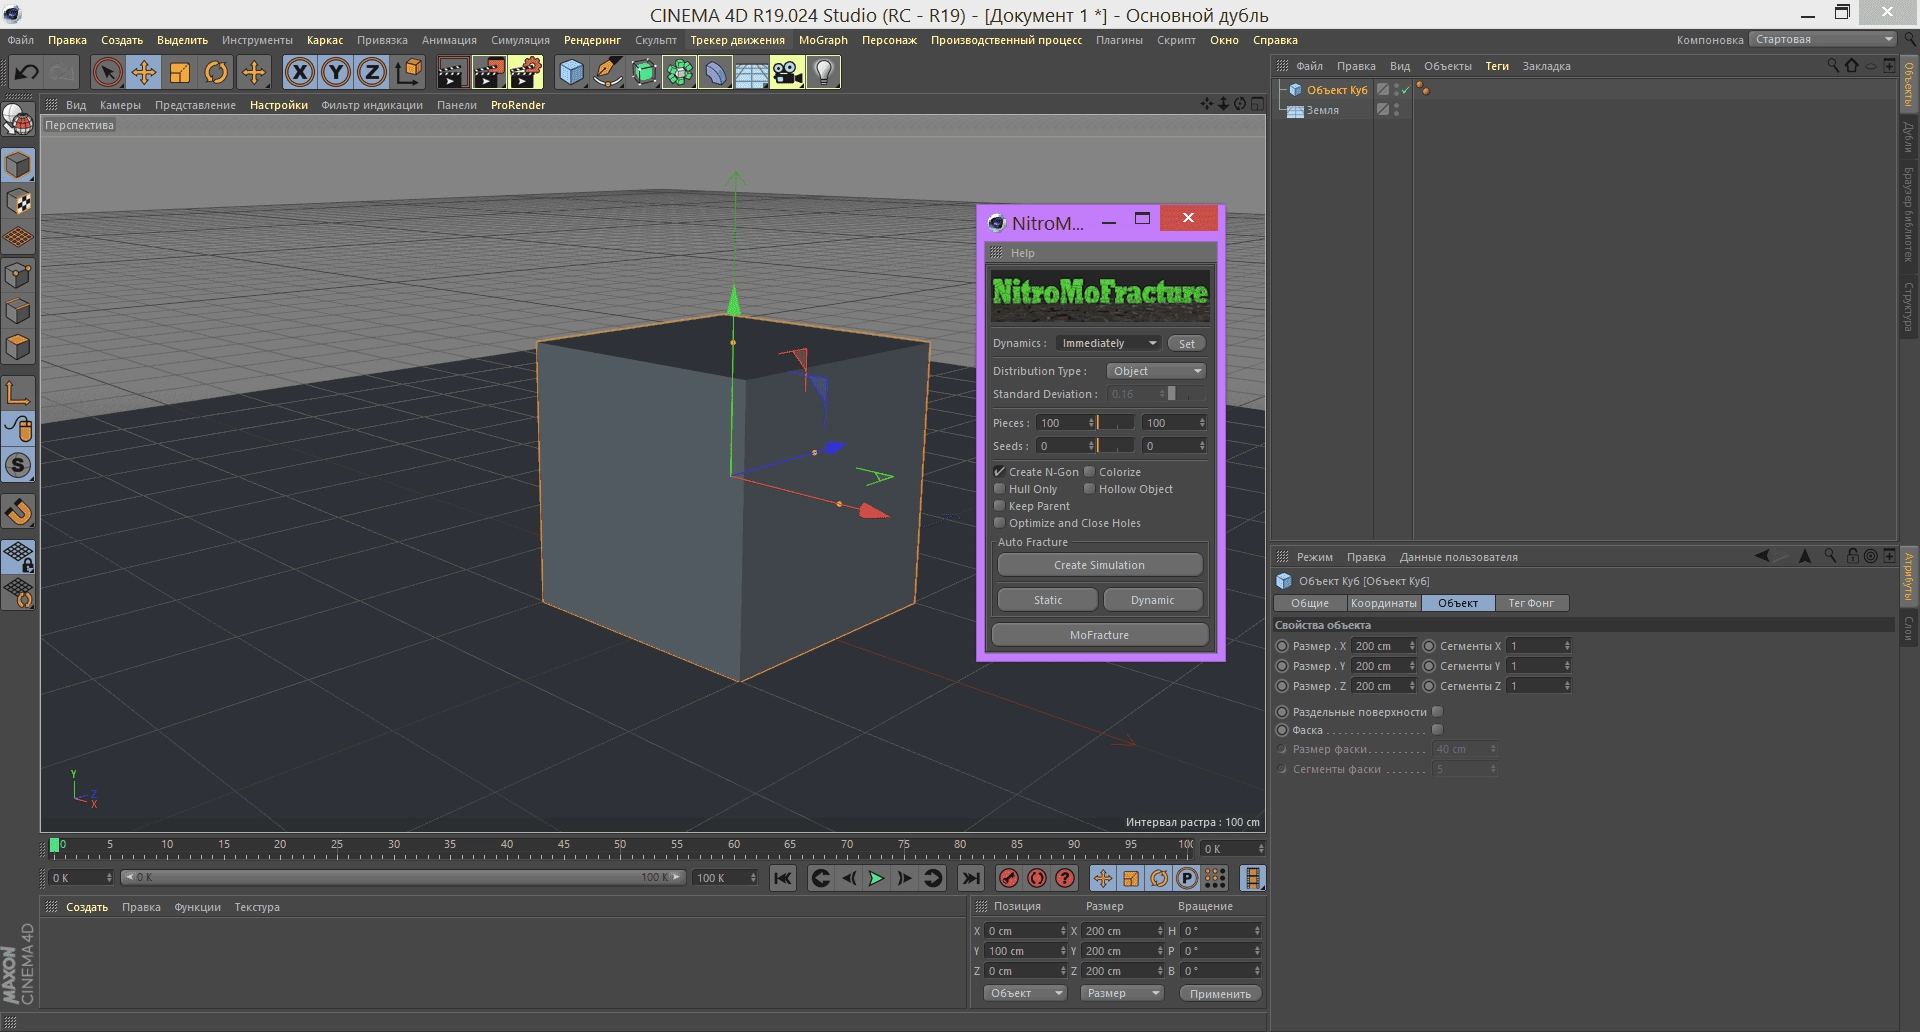The image size is (1920, 1032).
Task: Go to end of timeline
Action: [x=970, y=878]
